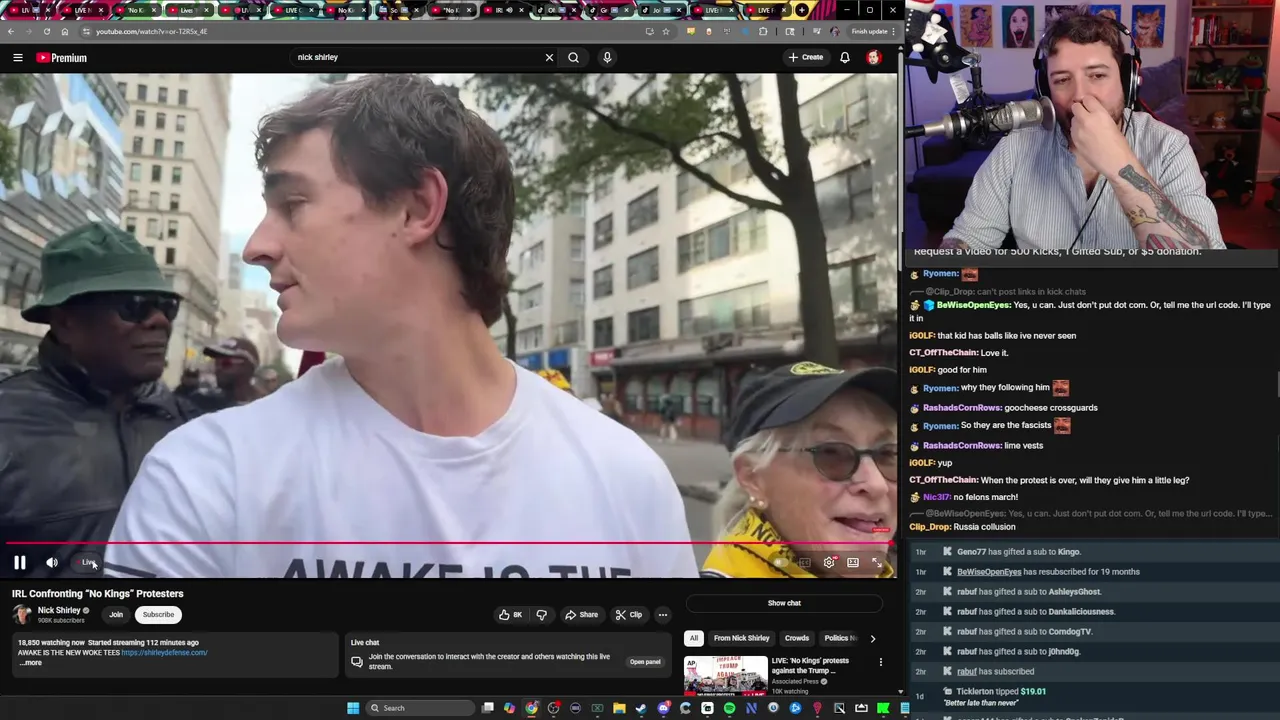Subscribe to Nick Shirley
Viewport: 1280px width, 720px height.
[158, 615]
